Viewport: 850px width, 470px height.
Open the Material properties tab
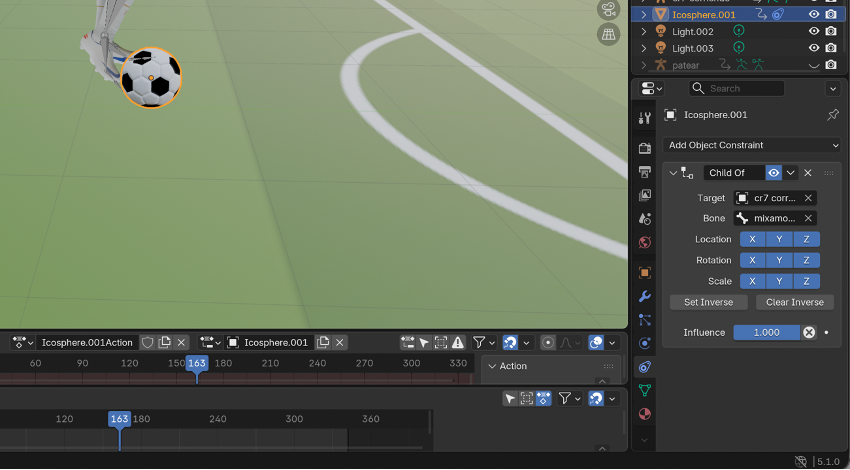pos(645,414)
